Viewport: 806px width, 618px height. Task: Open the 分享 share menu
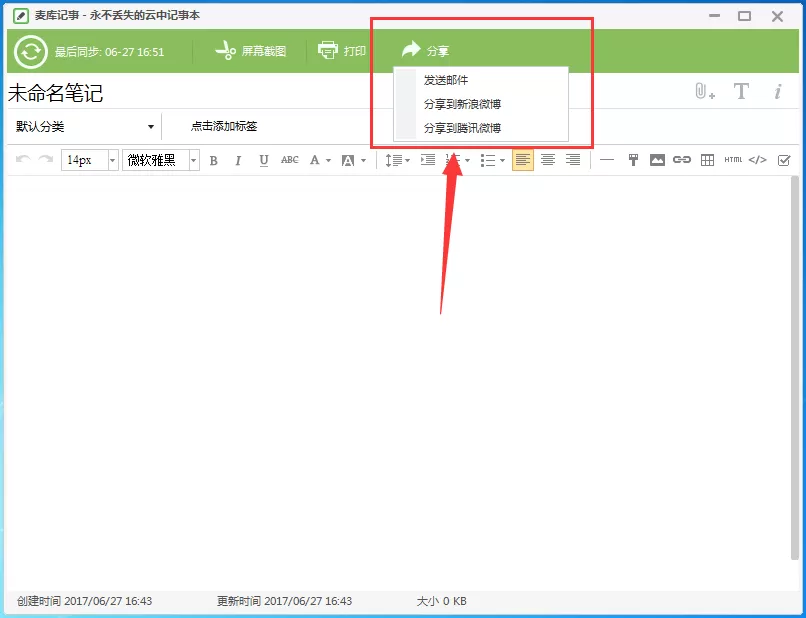[425, 50]
